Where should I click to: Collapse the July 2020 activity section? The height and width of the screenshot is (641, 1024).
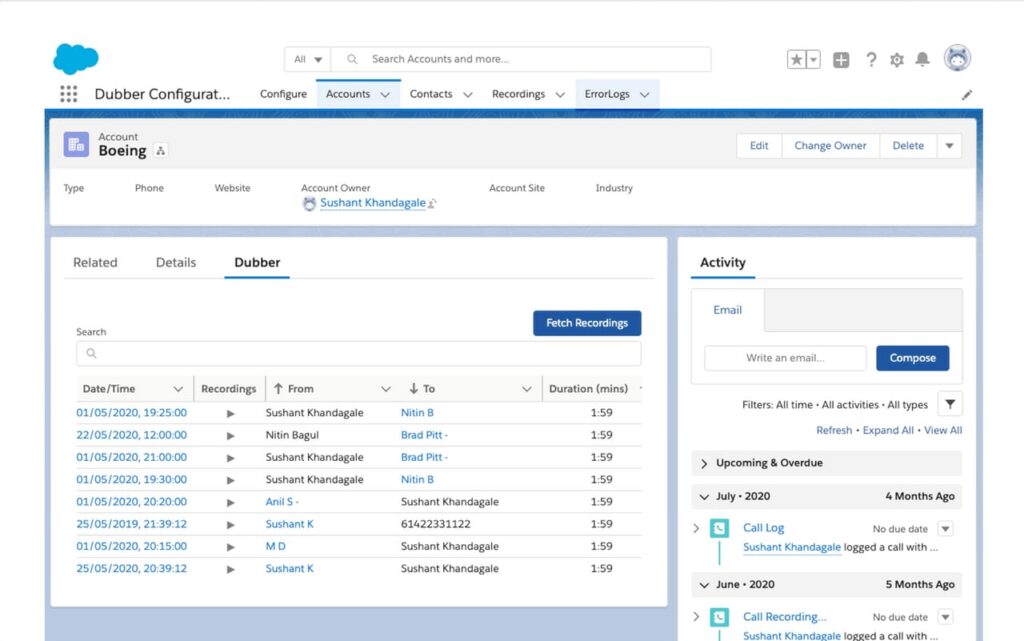point(704,497)
